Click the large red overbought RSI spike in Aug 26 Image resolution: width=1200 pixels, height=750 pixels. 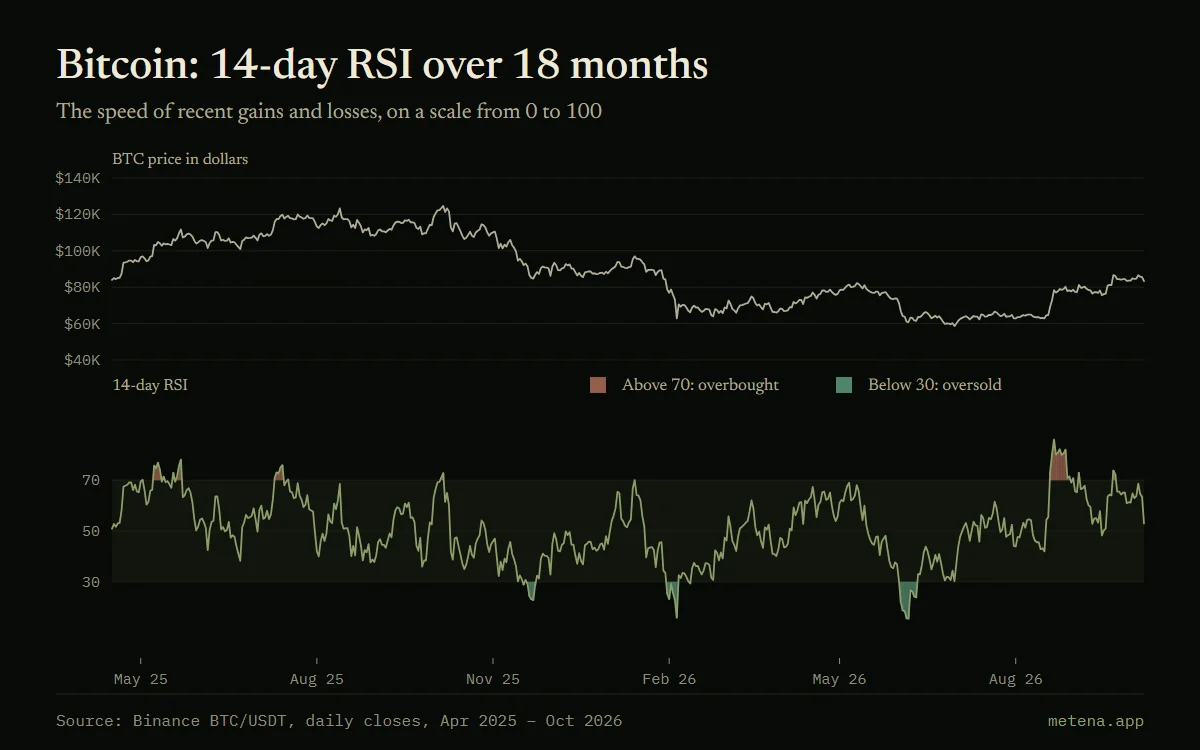(1058, 464)
